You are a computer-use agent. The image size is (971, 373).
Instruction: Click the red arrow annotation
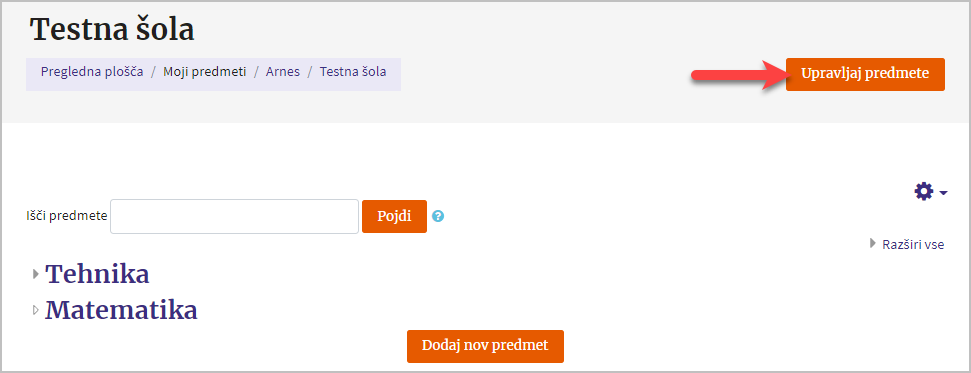pos(738,75)
